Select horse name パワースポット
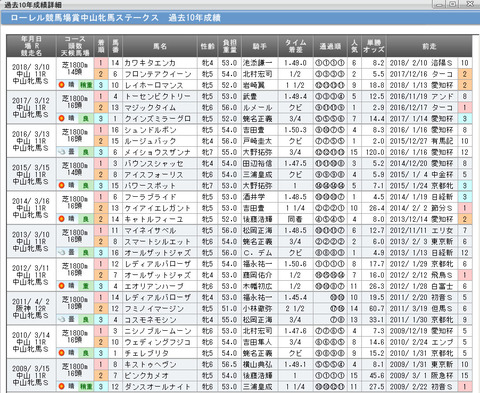 [150, 186]
